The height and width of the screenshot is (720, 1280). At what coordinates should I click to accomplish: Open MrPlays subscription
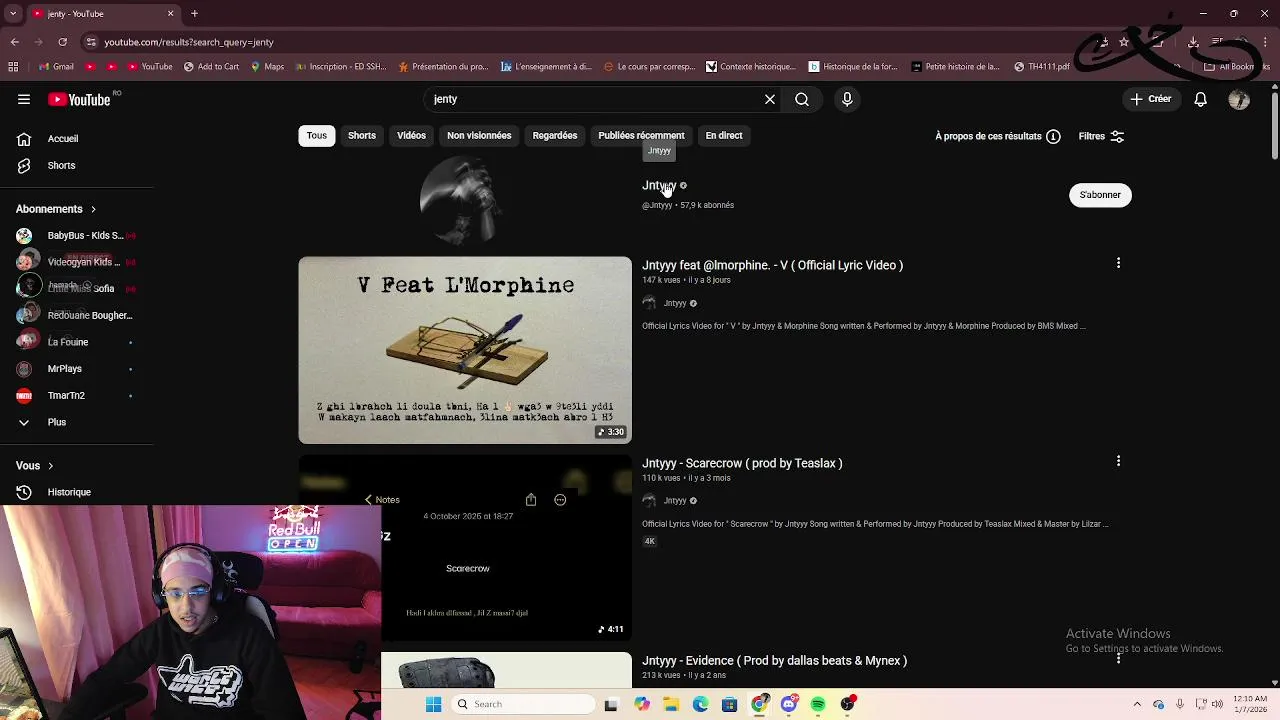(77, 369)
